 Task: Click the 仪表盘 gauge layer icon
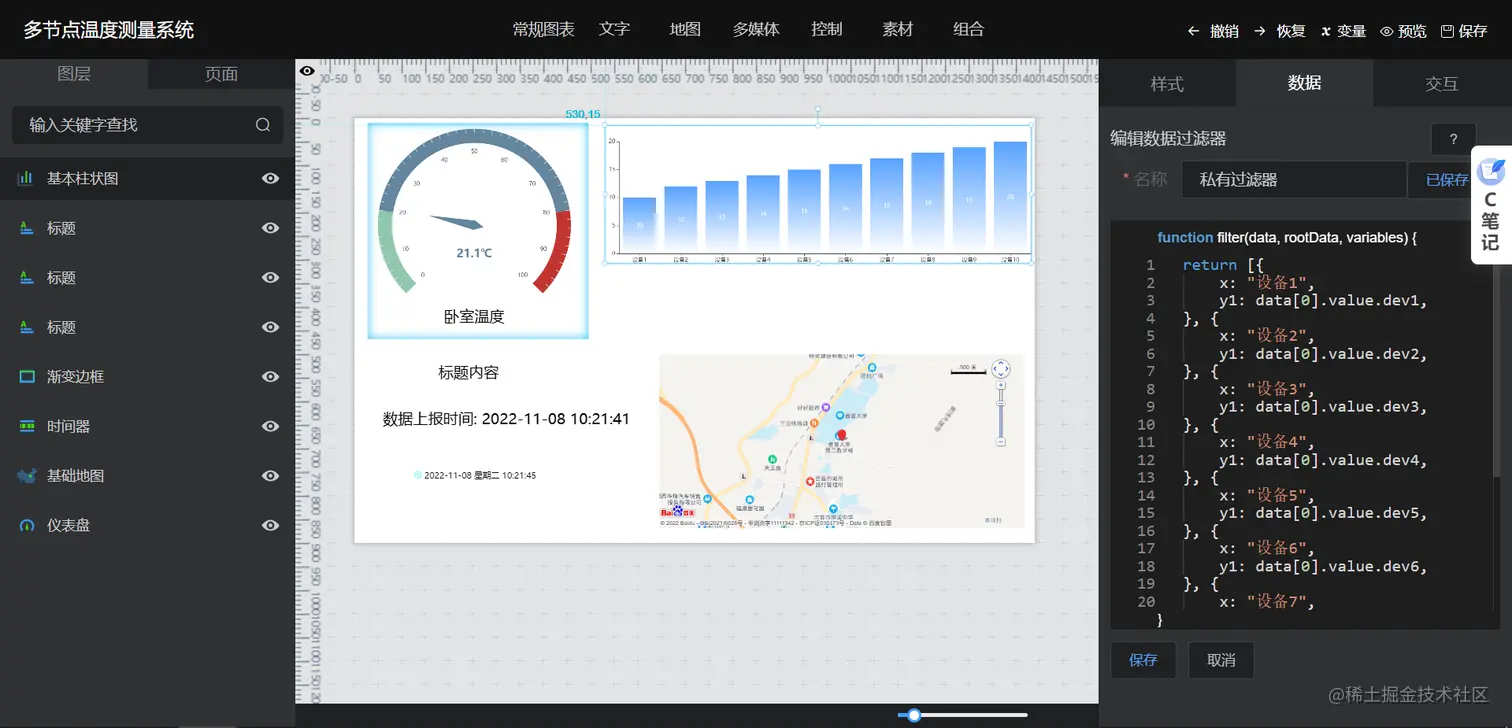[27, 525]
